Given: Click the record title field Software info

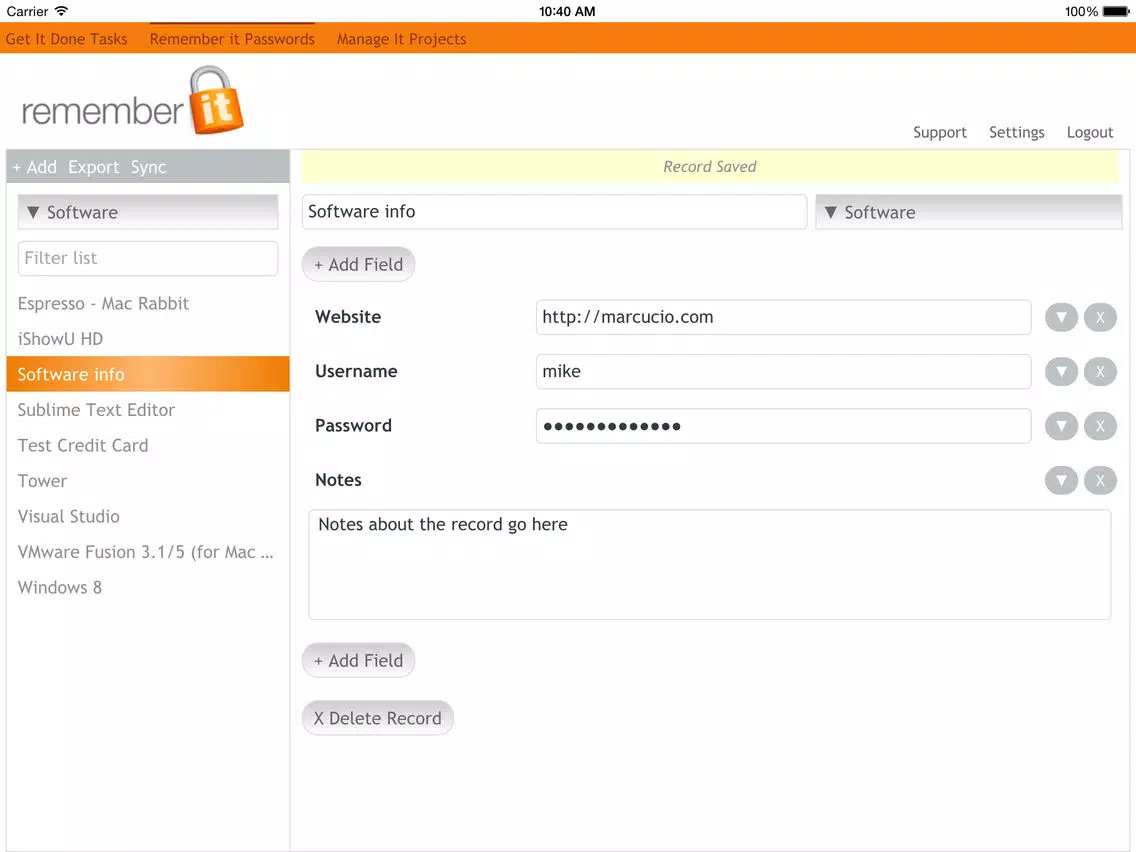Looking at the screenshot, I should tap(554, 212).
